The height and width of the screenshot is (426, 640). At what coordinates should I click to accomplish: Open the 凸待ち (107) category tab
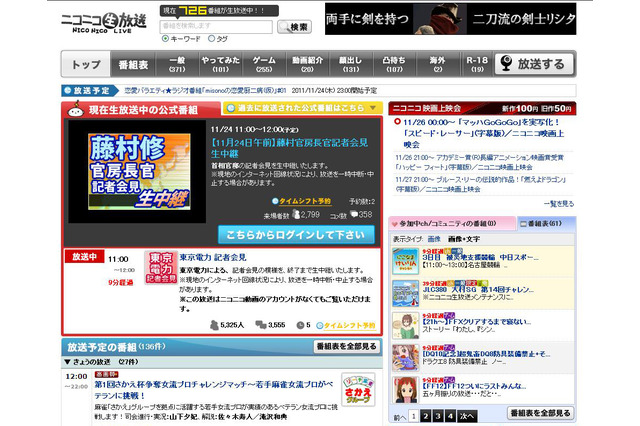tap(394, 64)
